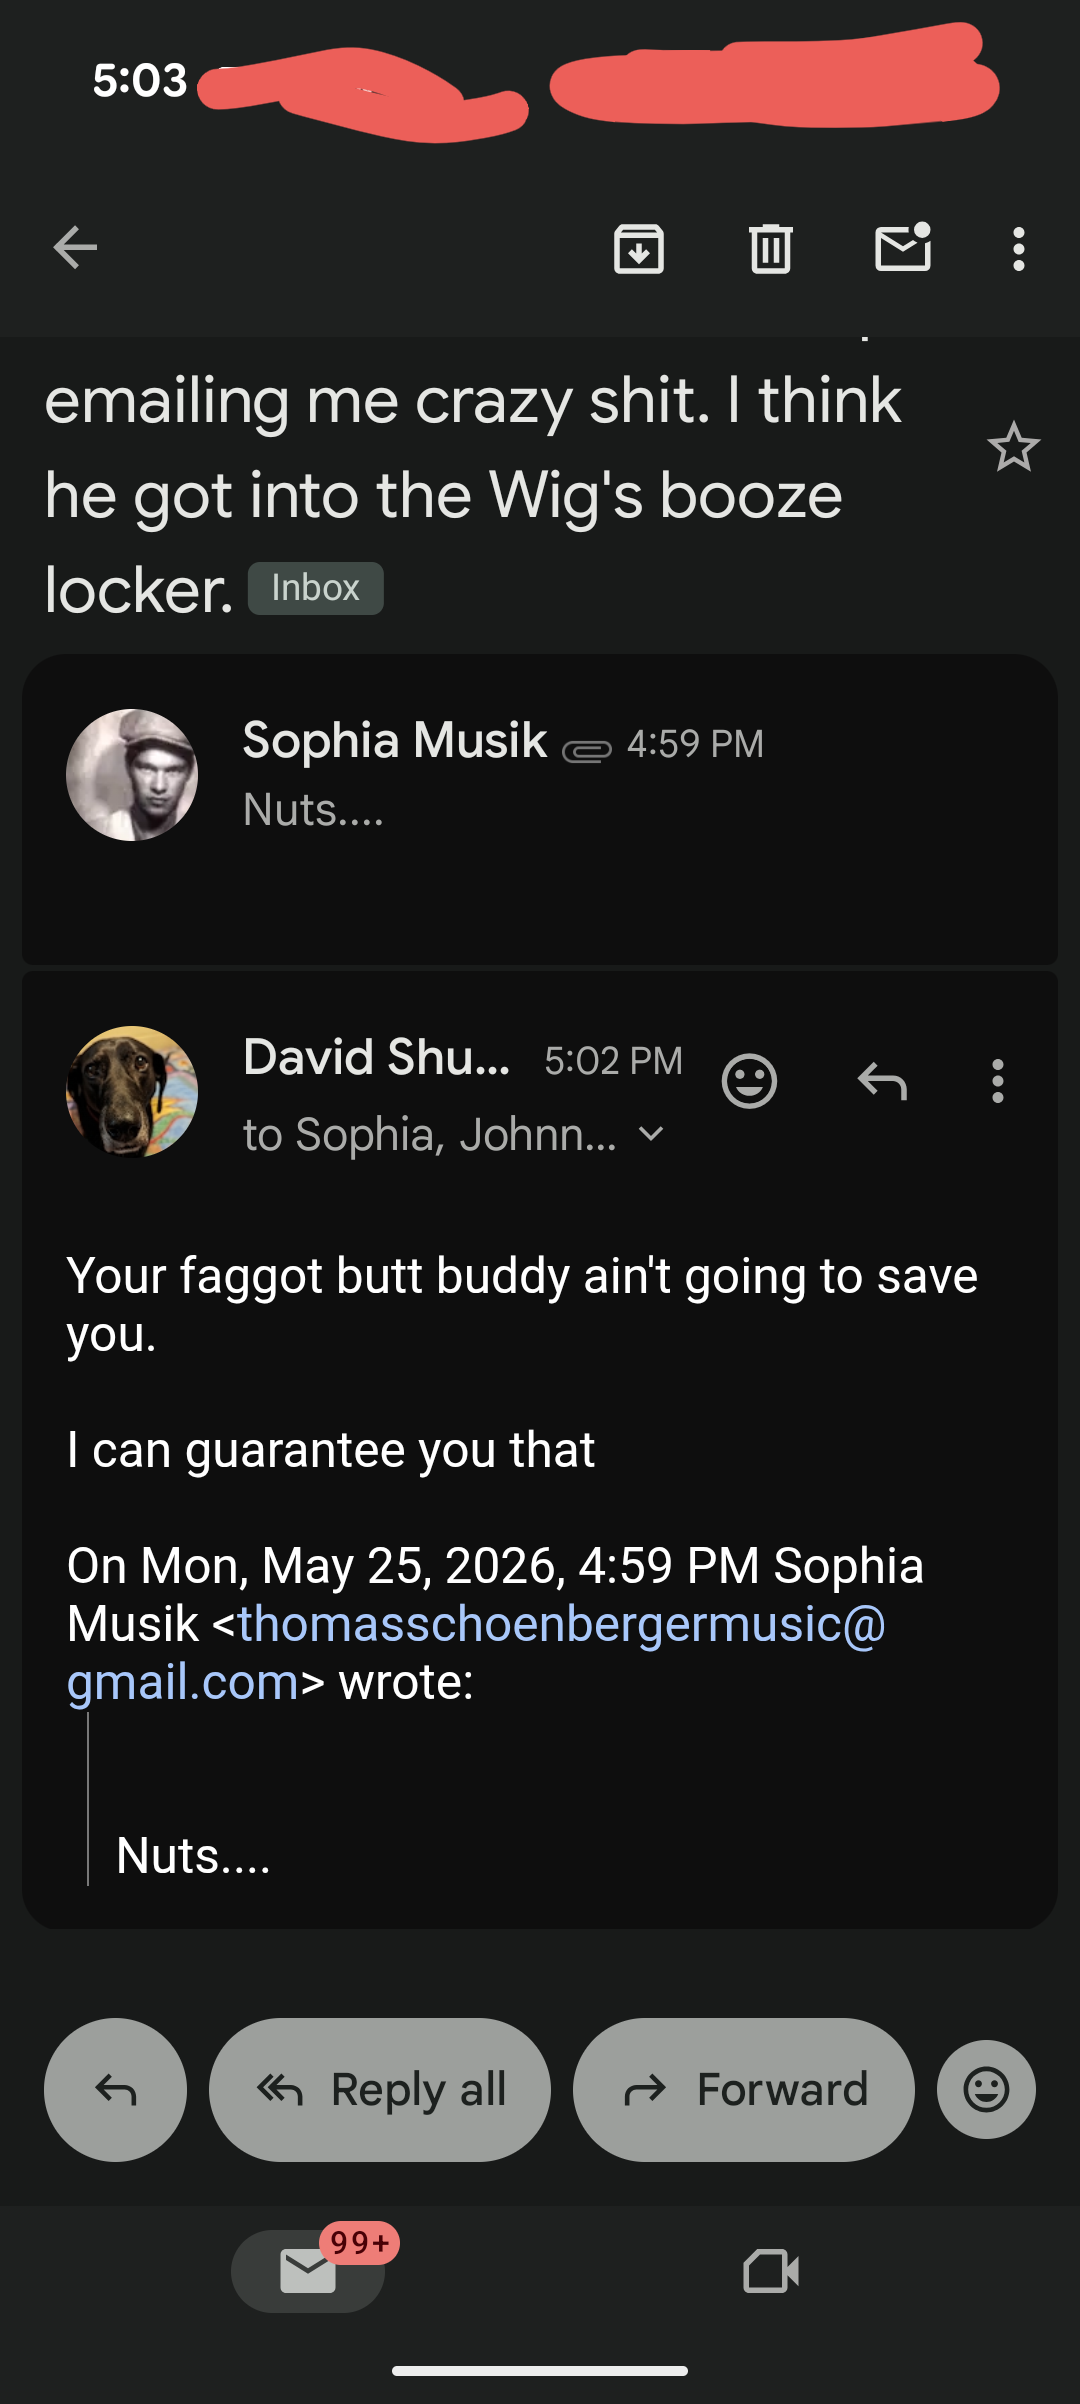
Task: Reply to David's message via arrow icon
Action: pyautogui.click(x=882, y=1081)
